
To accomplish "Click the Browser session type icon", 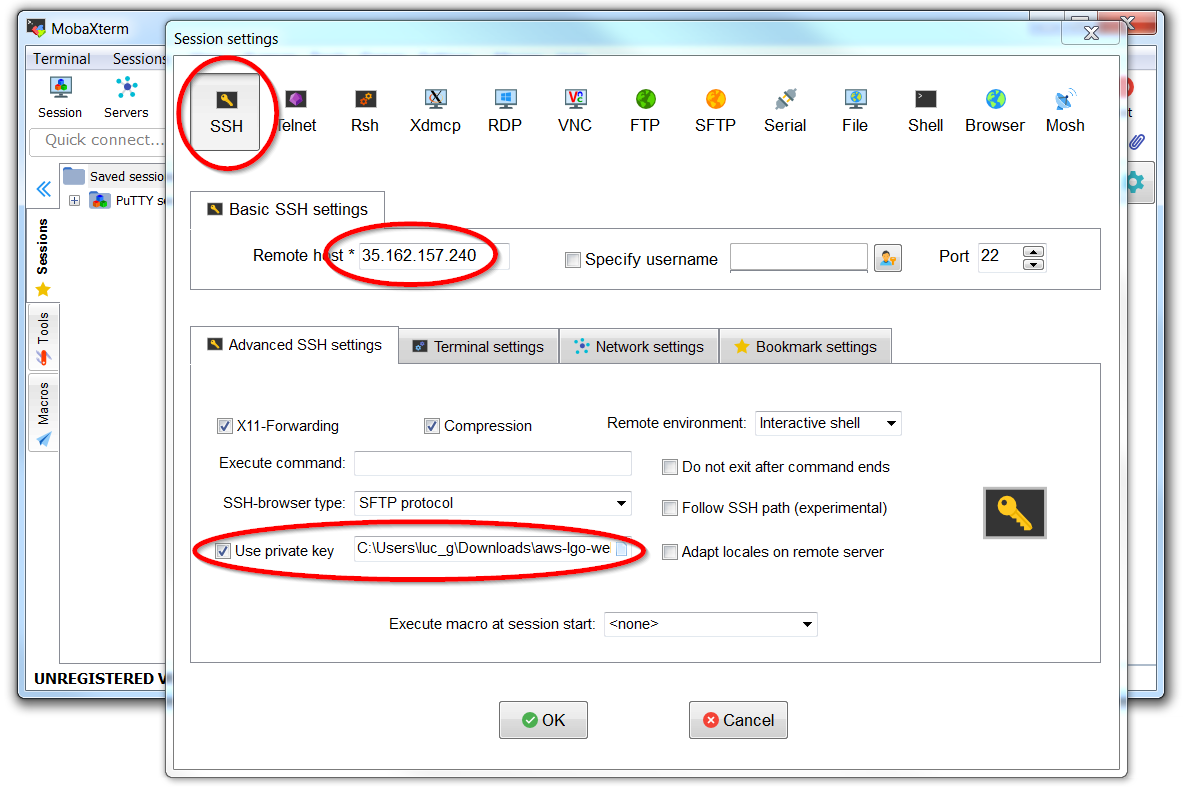I will [x=994, y=108].
